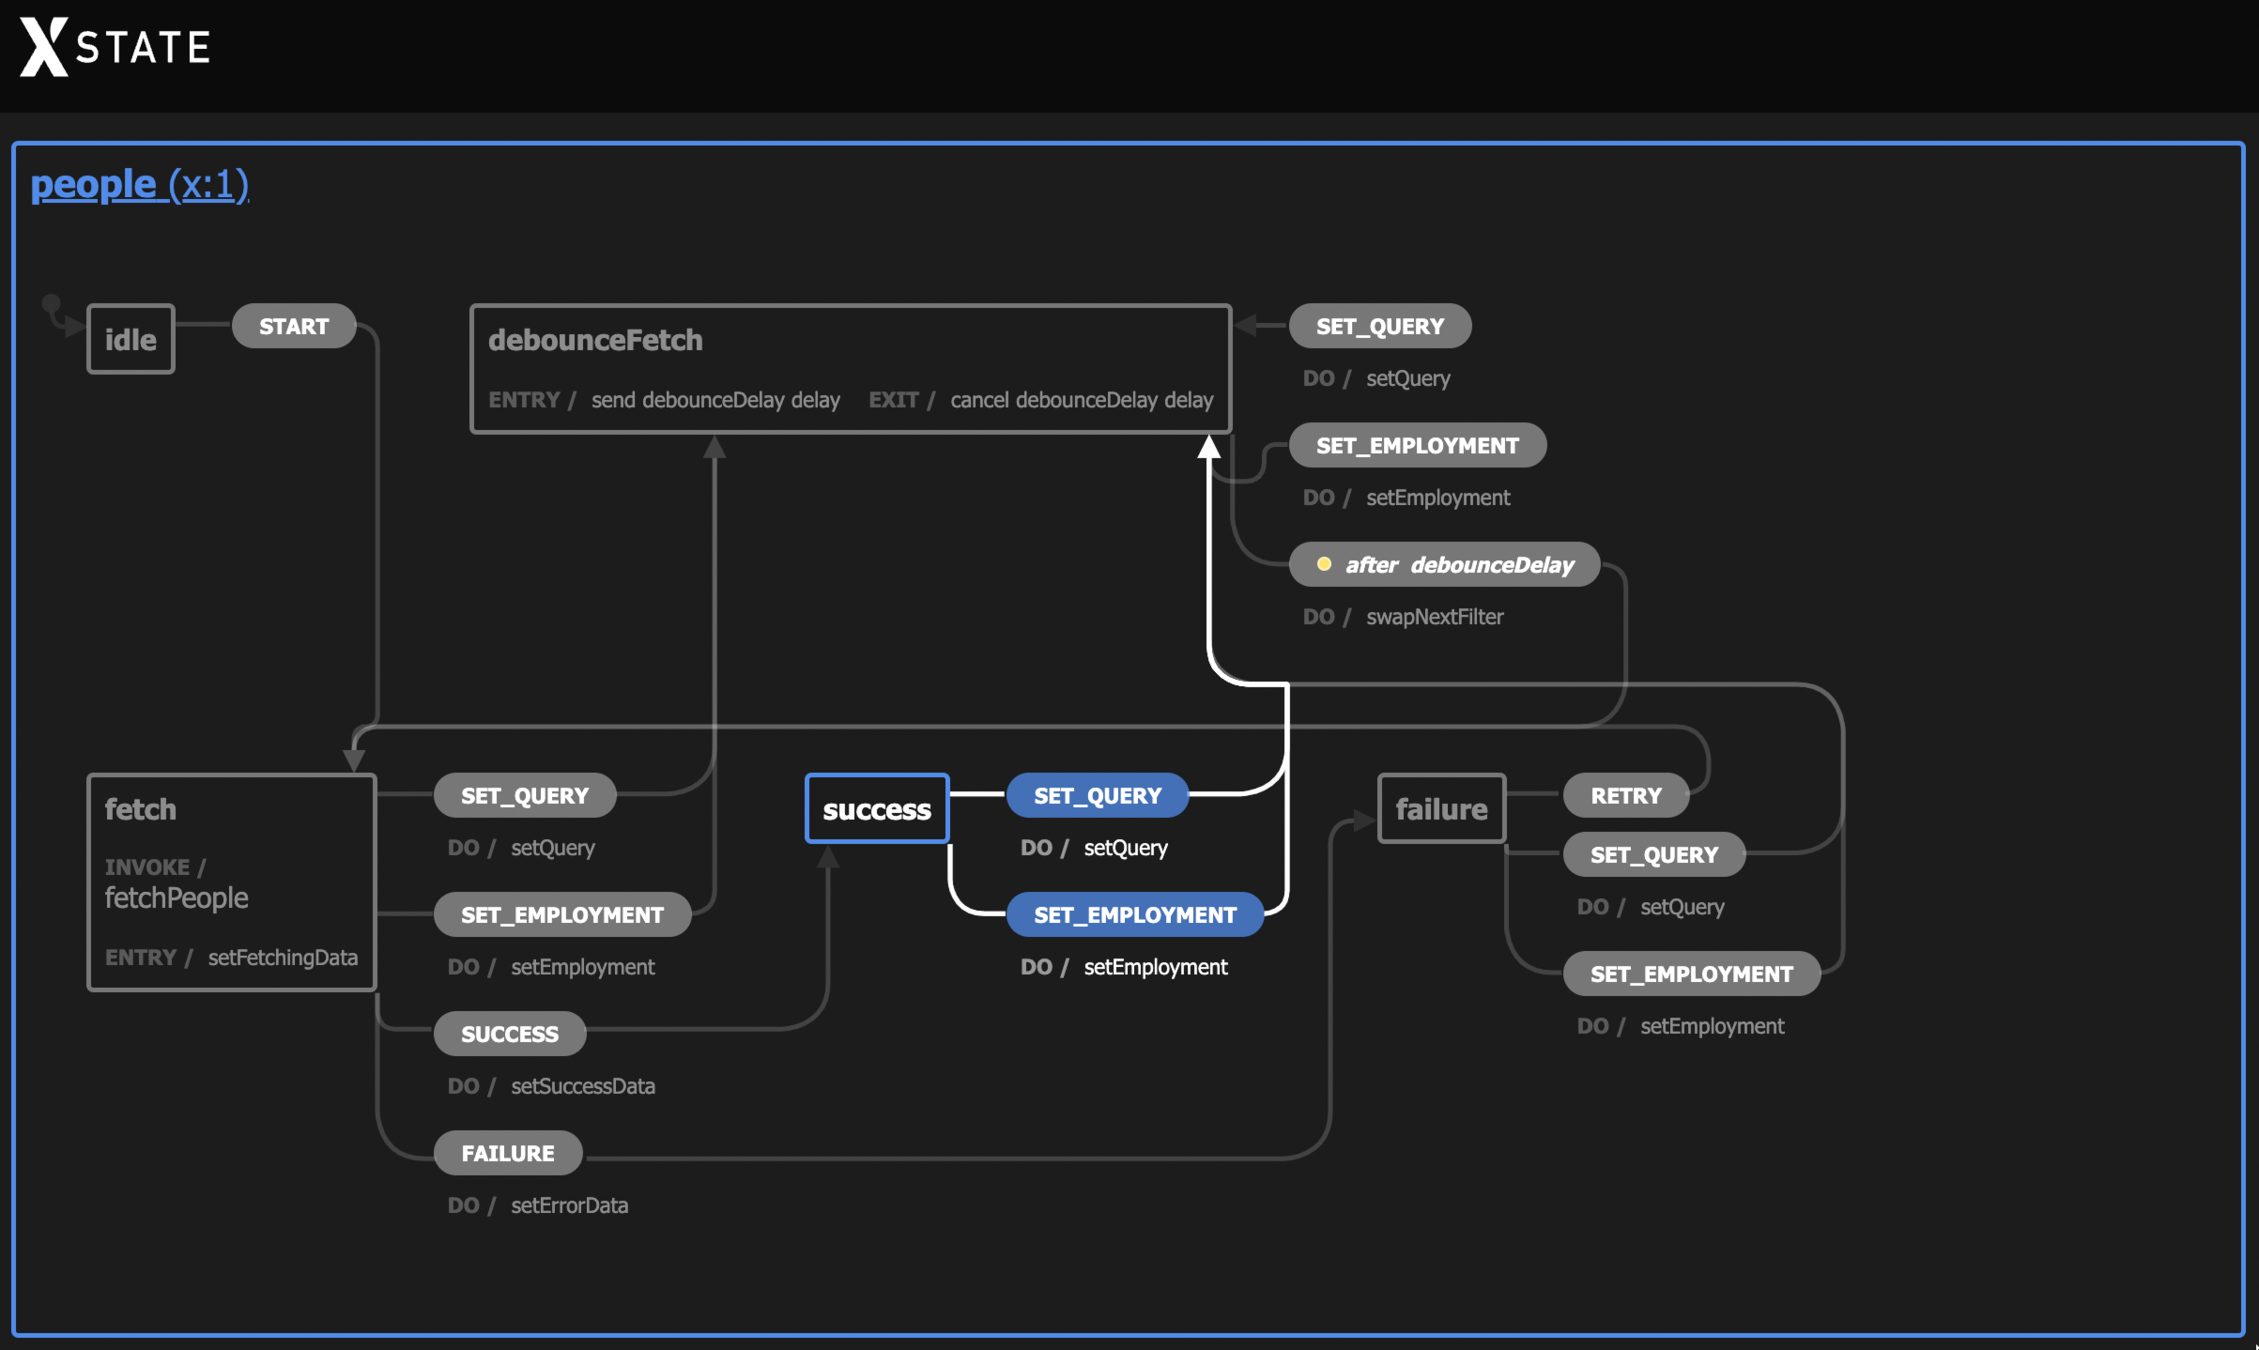The image size is (2259, 1350).
Task: Click the XState logo
Action: tap(115, 46)
